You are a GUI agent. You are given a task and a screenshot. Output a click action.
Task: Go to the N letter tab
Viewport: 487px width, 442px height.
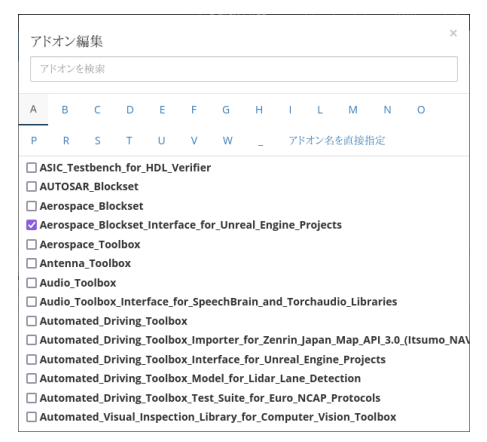coord(387,110)
